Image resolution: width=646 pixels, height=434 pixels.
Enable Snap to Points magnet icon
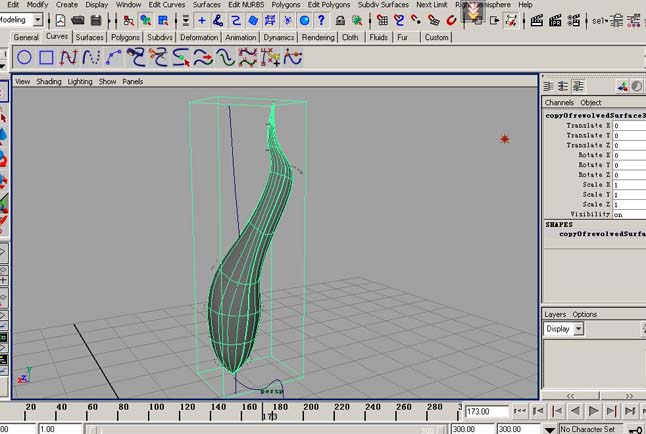click(x=416, y=20)
